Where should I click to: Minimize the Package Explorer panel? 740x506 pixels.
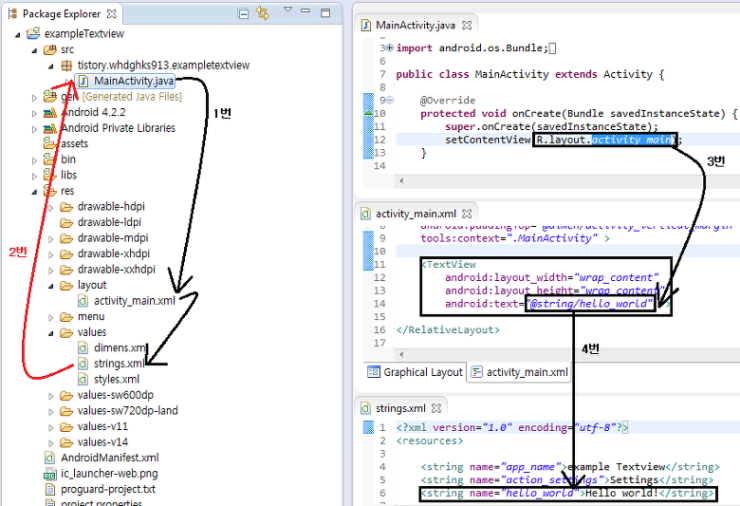306,10
